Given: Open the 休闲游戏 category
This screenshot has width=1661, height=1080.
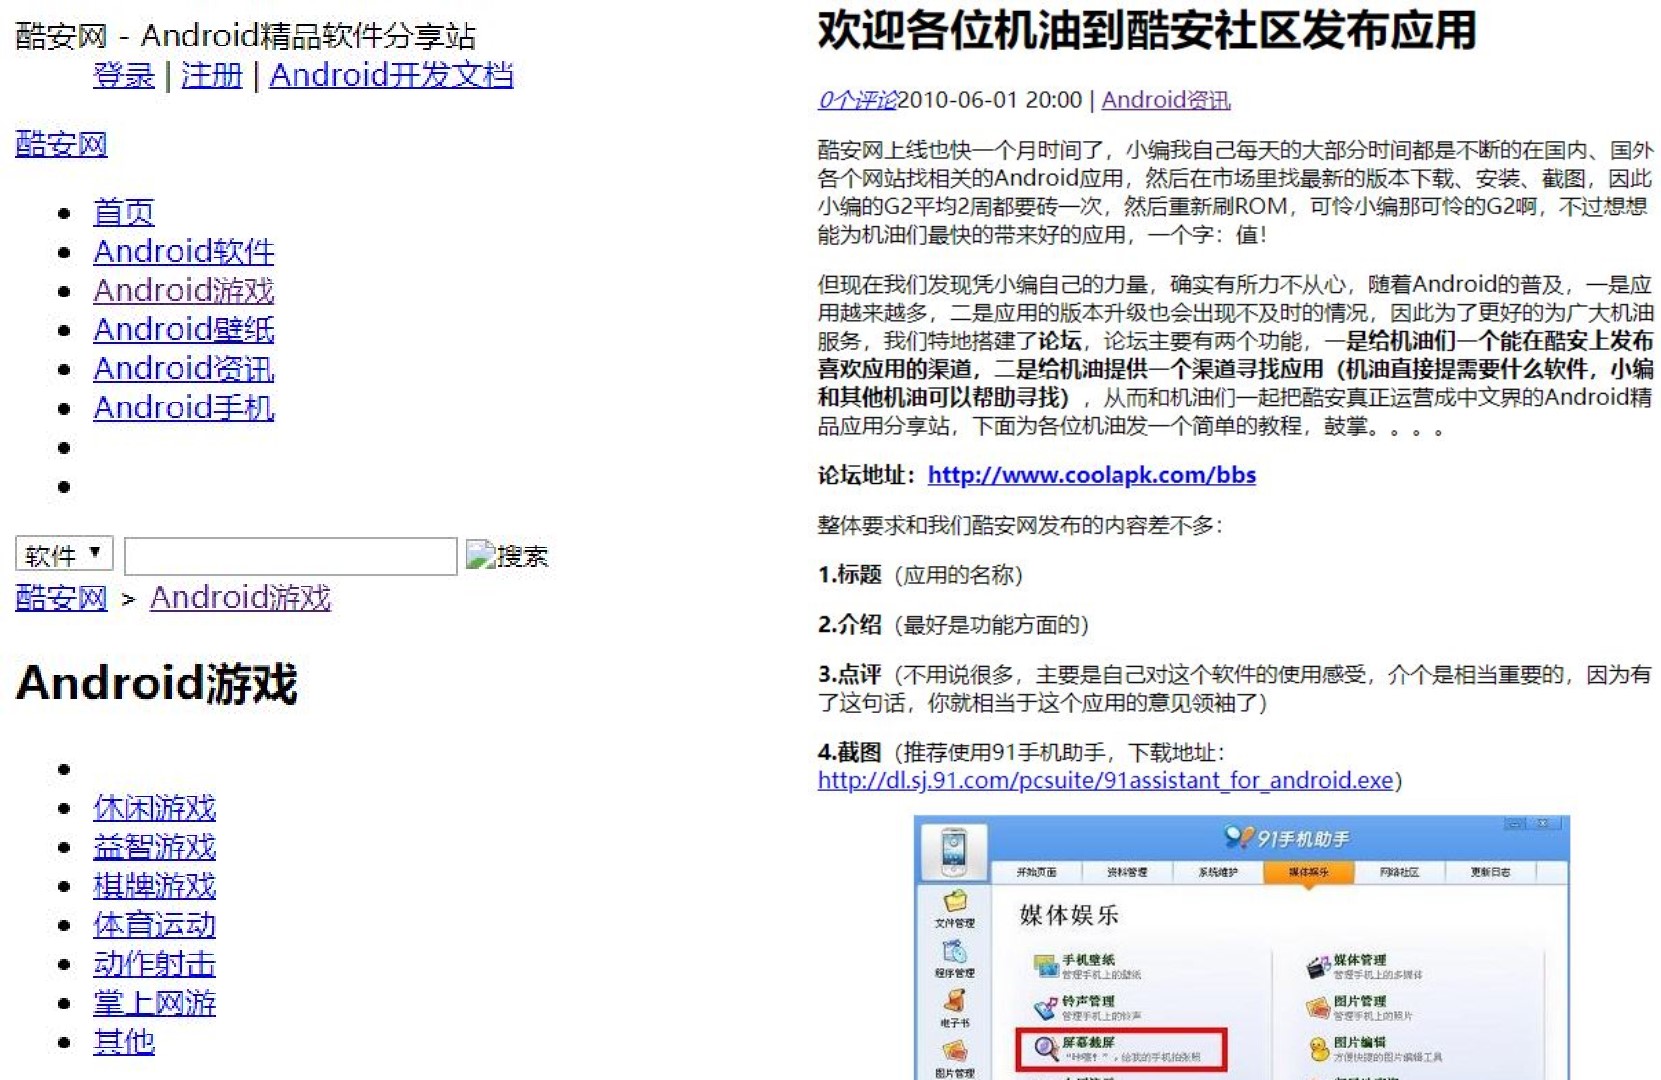Looking at the screenshot, I should click(x=155, y=808).
